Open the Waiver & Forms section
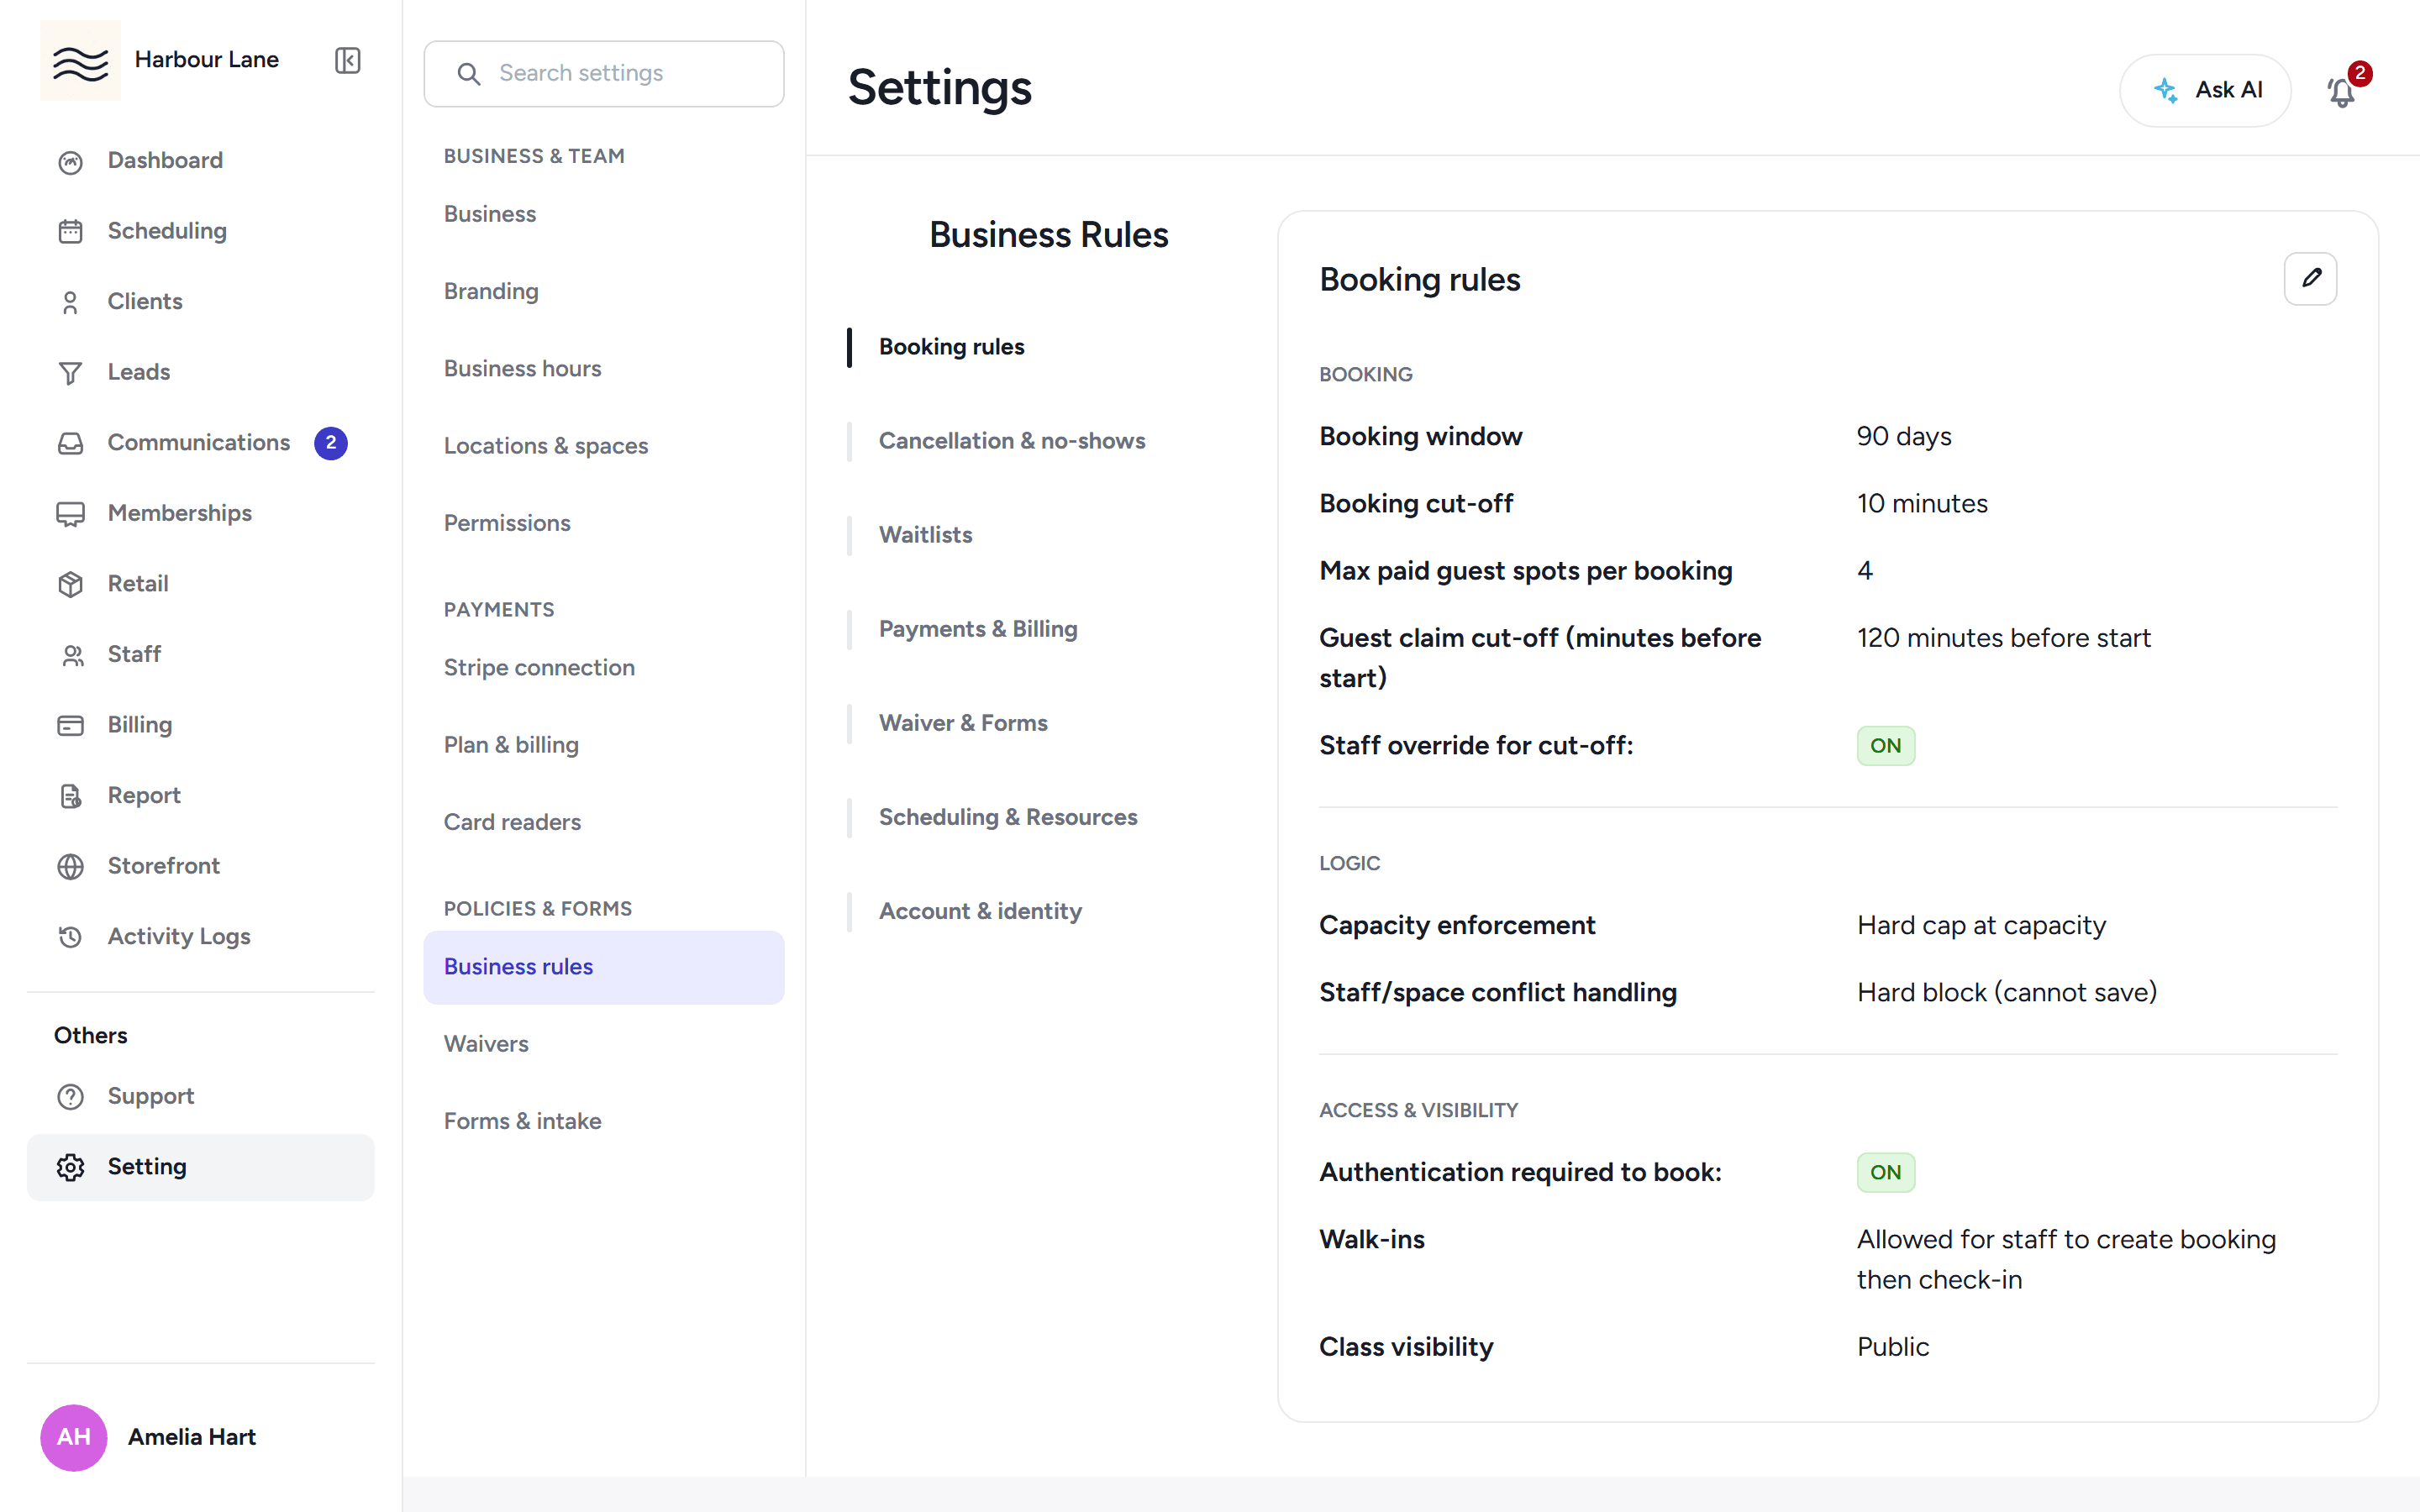Image resolution: width=2420 pixels, height=1512 pixels. click(962, 723)
